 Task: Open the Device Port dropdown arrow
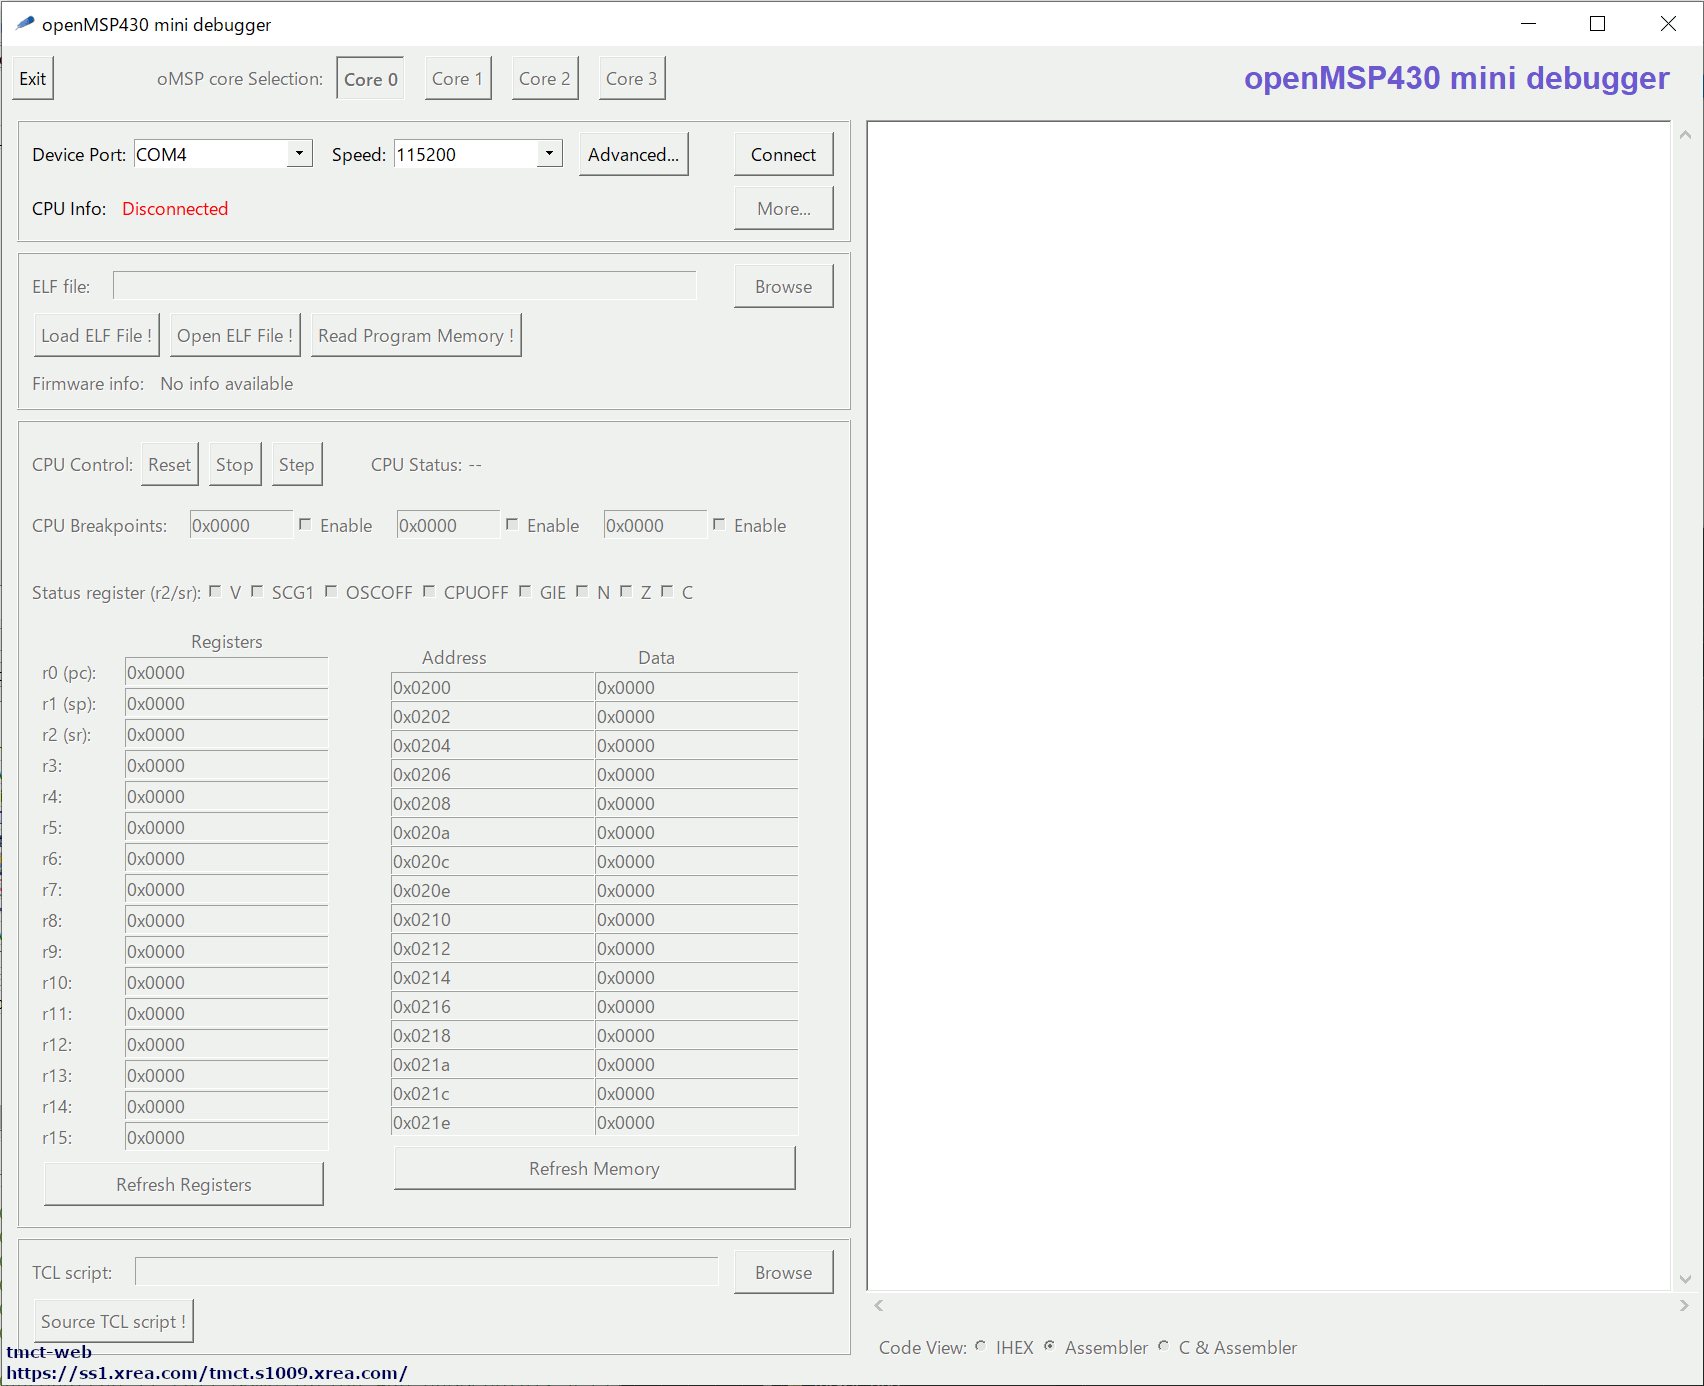[299, 153]
